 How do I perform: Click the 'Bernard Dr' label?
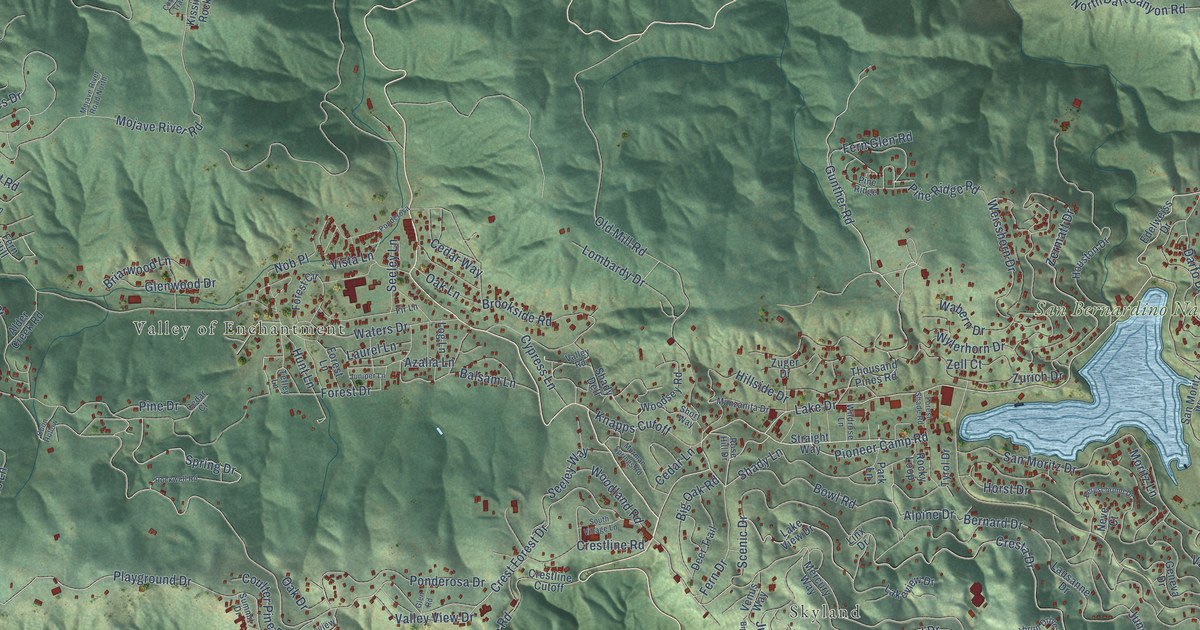coord(993,522)
